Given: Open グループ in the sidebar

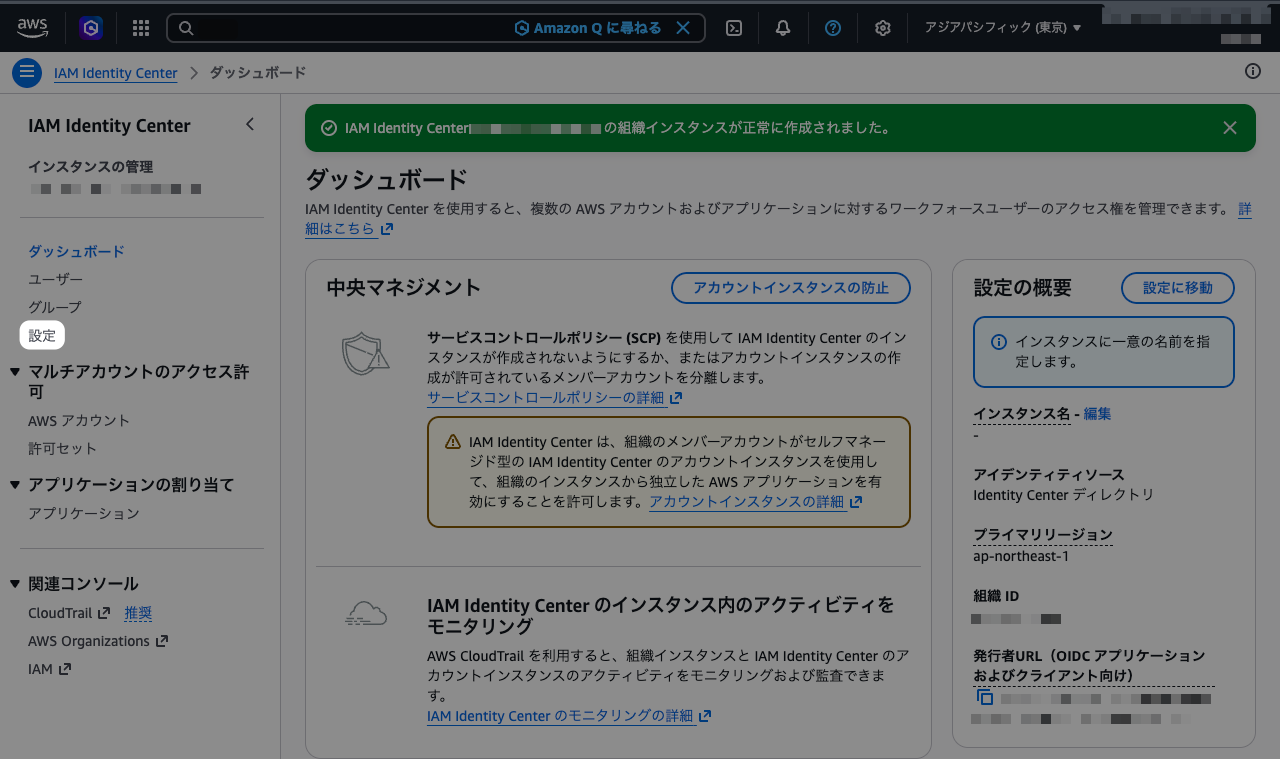Looking at the screenshot, I should (x=55, y=307).
